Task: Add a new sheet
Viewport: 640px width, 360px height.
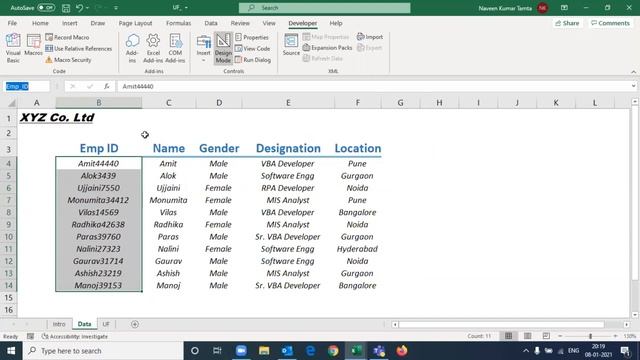Action: tap(135, 324)
